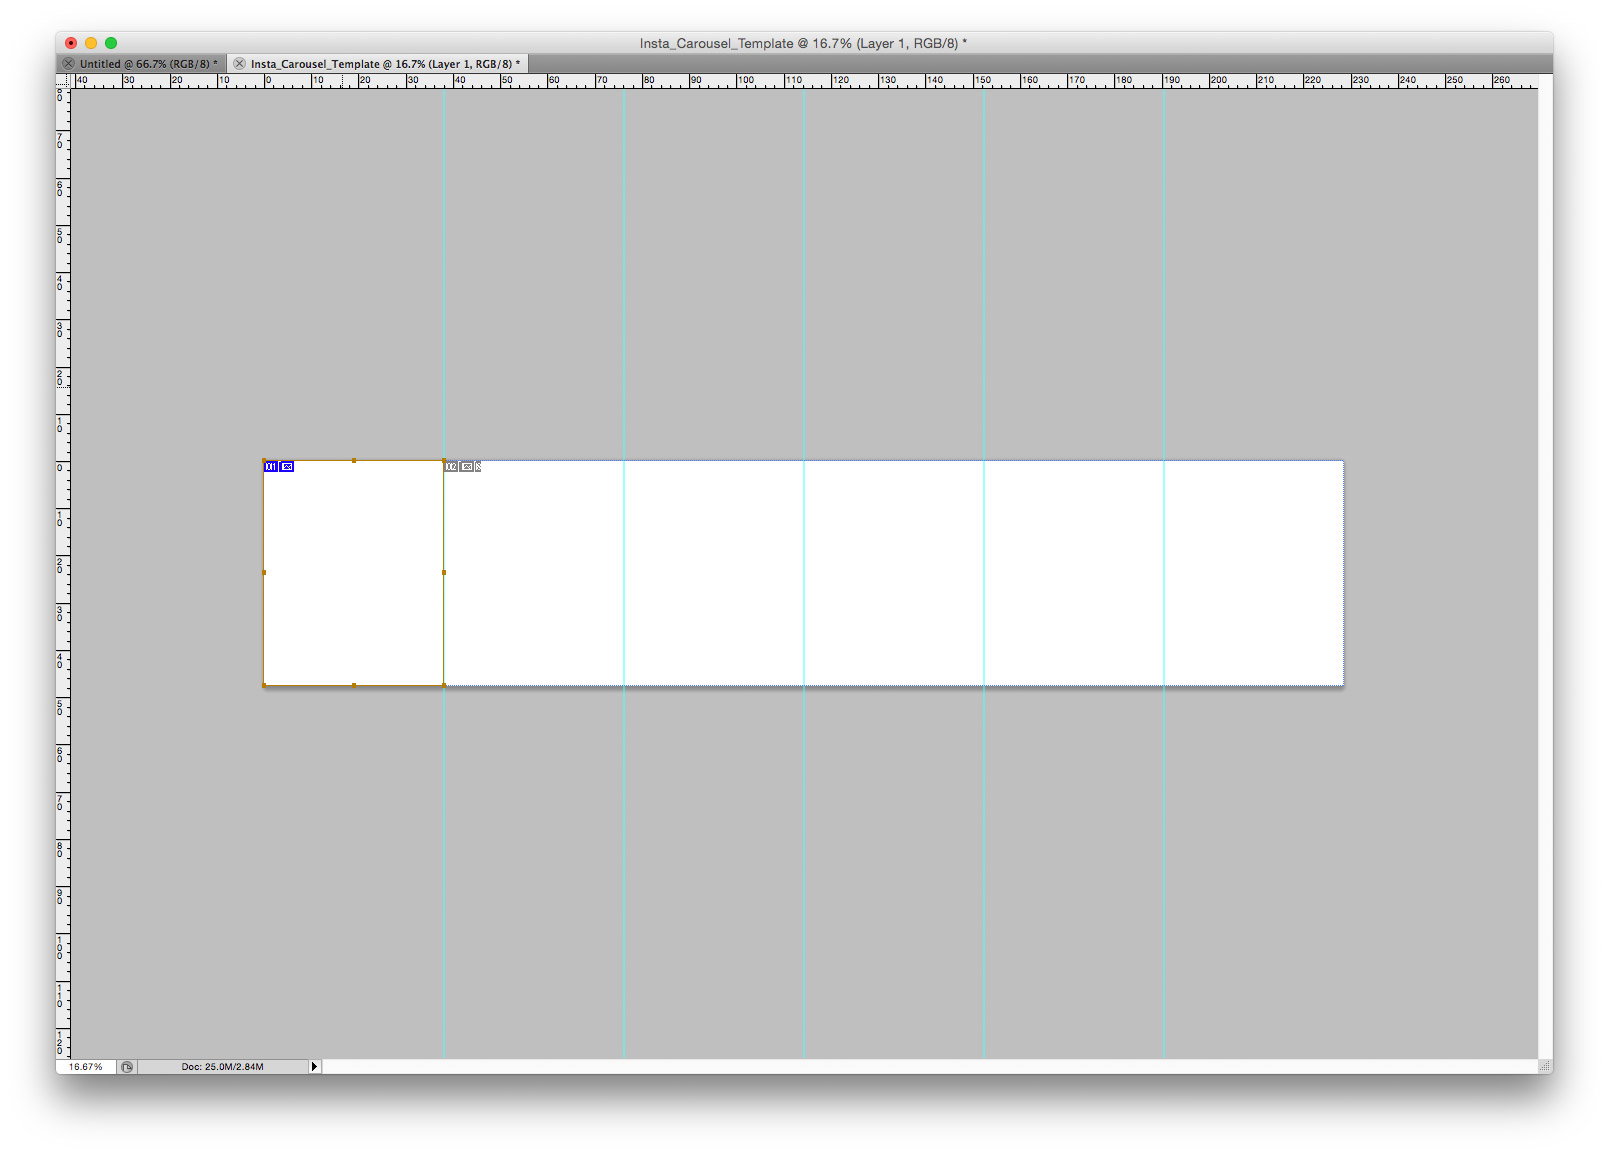Close the Insta_Carousel_Template tab
This screenshot has height=1154, width=1609.
click(x=239, y=64)
